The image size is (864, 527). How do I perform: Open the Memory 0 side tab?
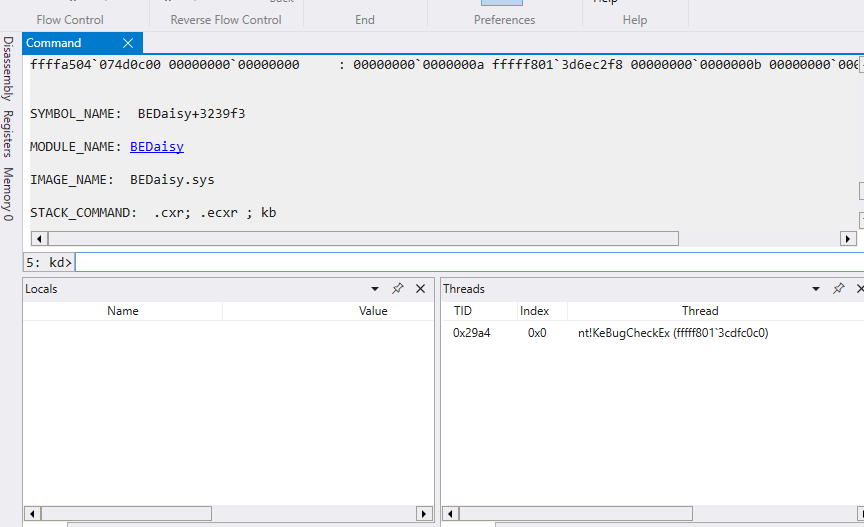[x=8, y=194]
